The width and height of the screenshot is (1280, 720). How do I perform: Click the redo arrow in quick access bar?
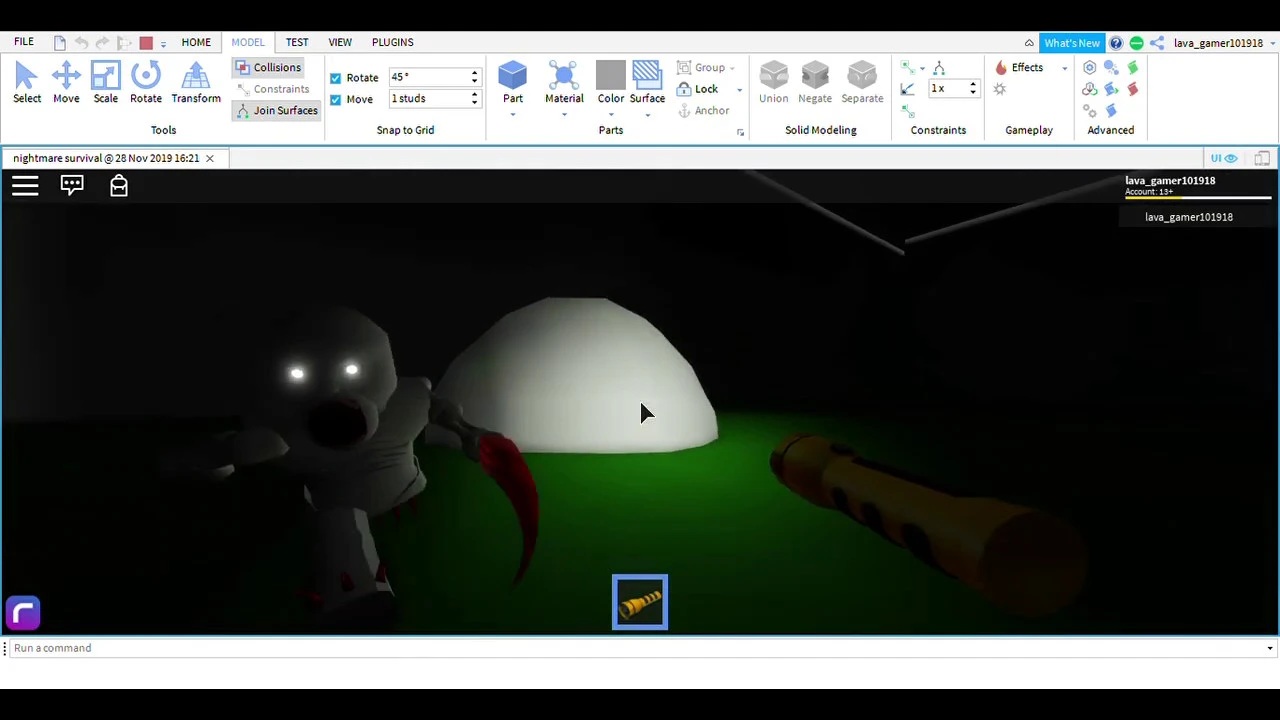pyautogui.click(x=103, y=42)
